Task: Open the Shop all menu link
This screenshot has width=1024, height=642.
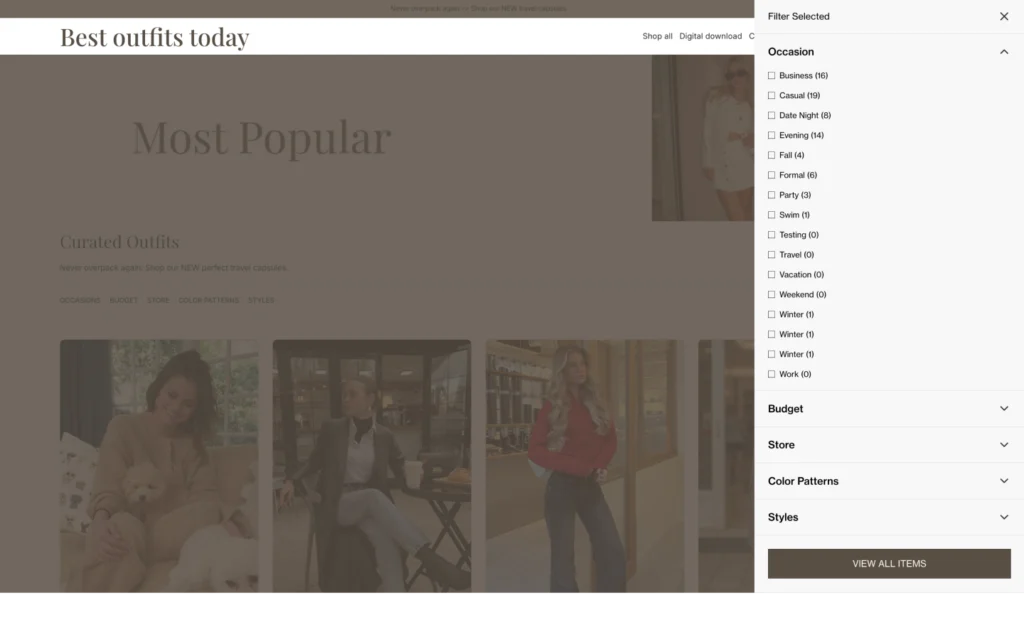Action: tap(657, 36)
